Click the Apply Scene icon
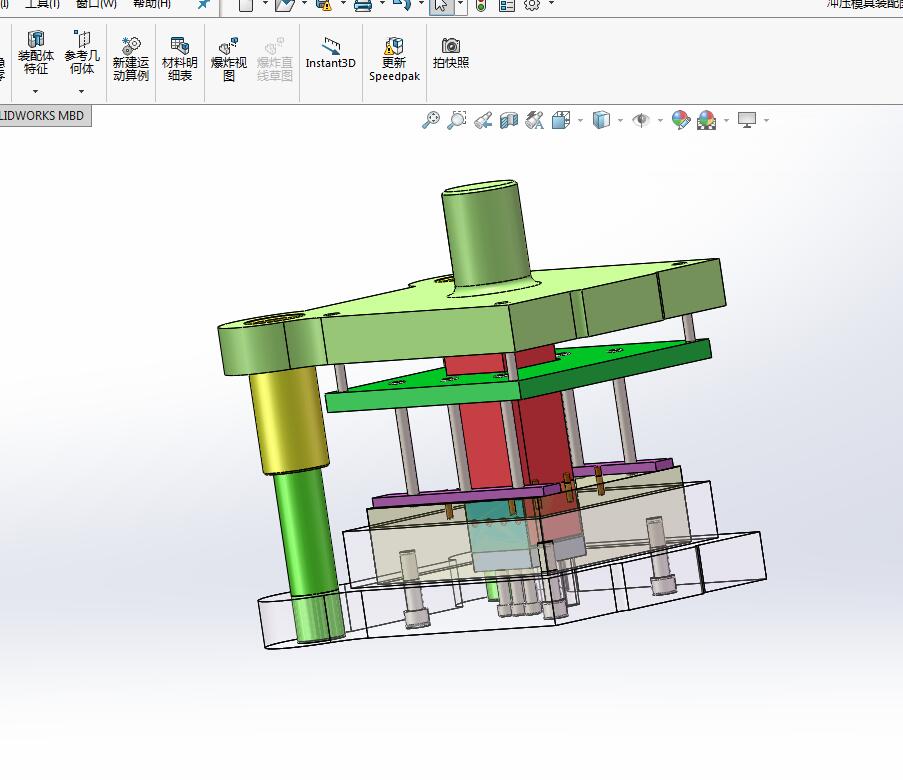 point(707,120)
